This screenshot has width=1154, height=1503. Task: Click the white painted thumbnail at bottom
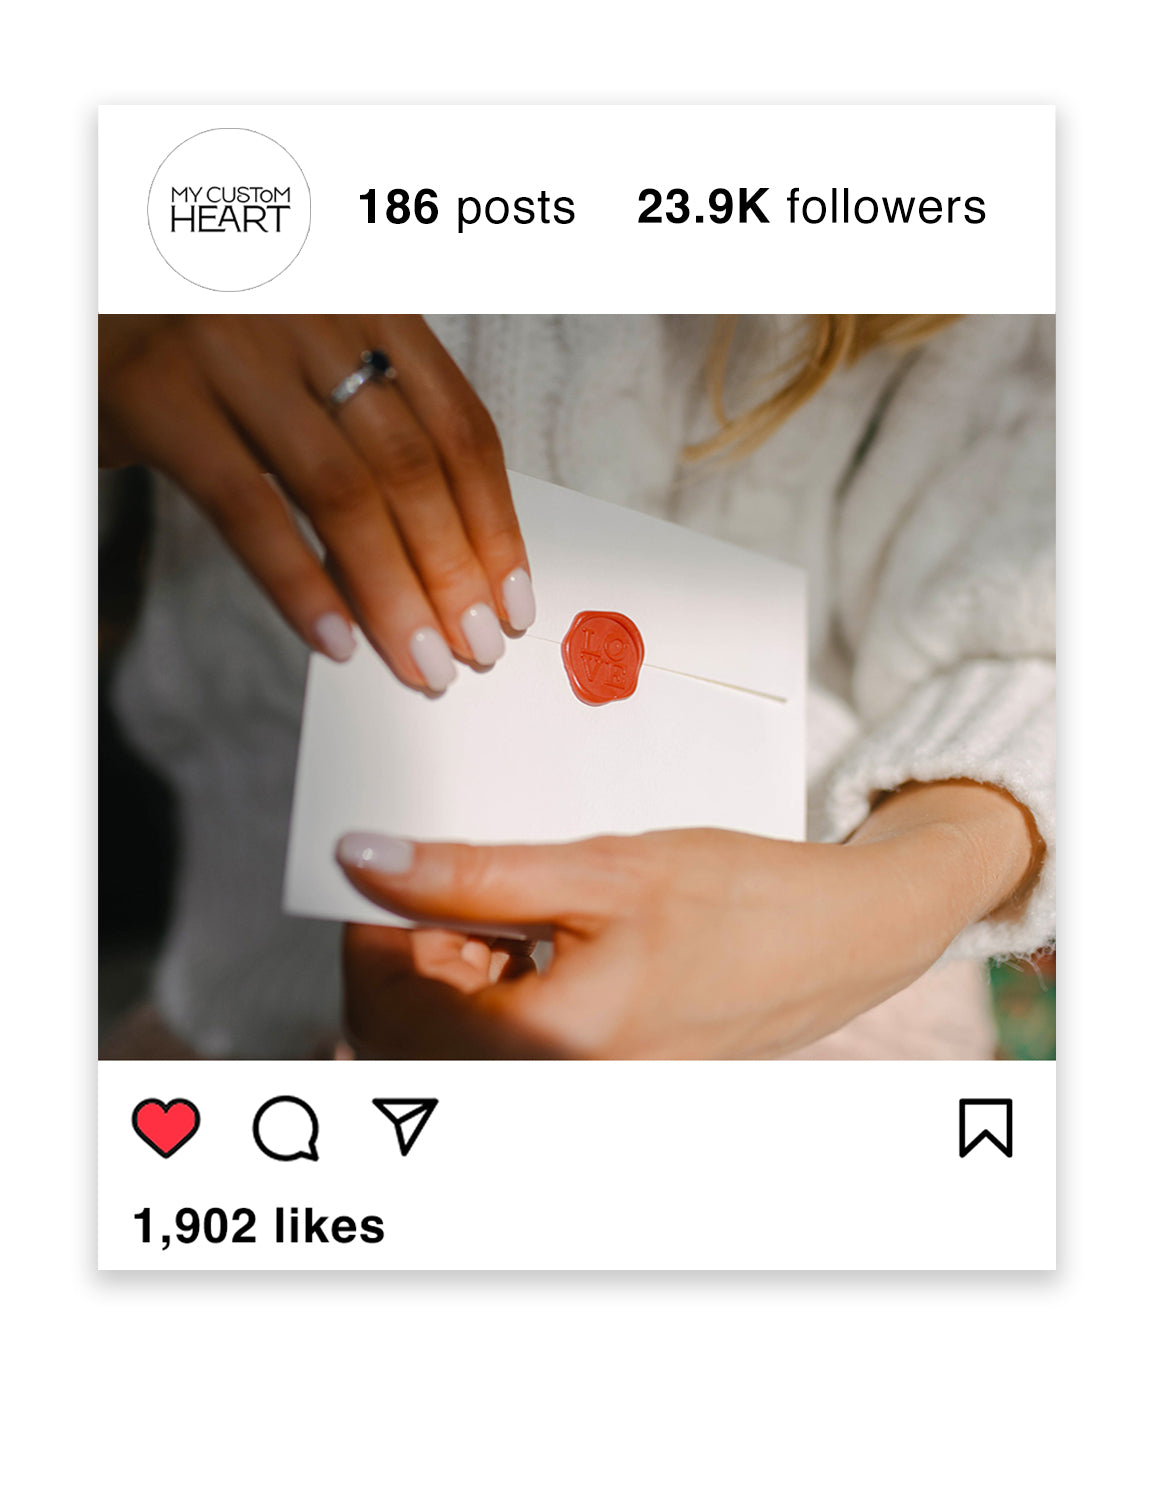[x=375, y=853]
